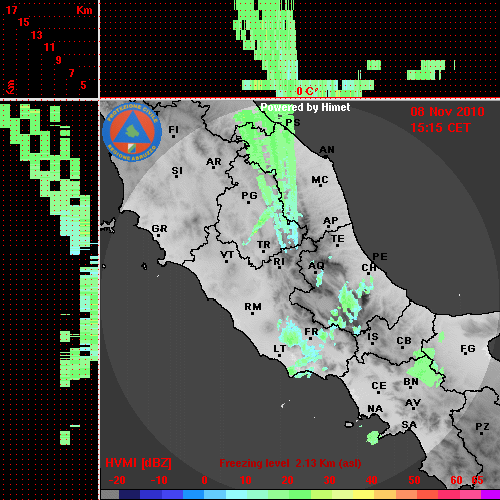Viewport: 500px width, 500px height.
Task: Click the SI city label on map
Action: (177, 171)
